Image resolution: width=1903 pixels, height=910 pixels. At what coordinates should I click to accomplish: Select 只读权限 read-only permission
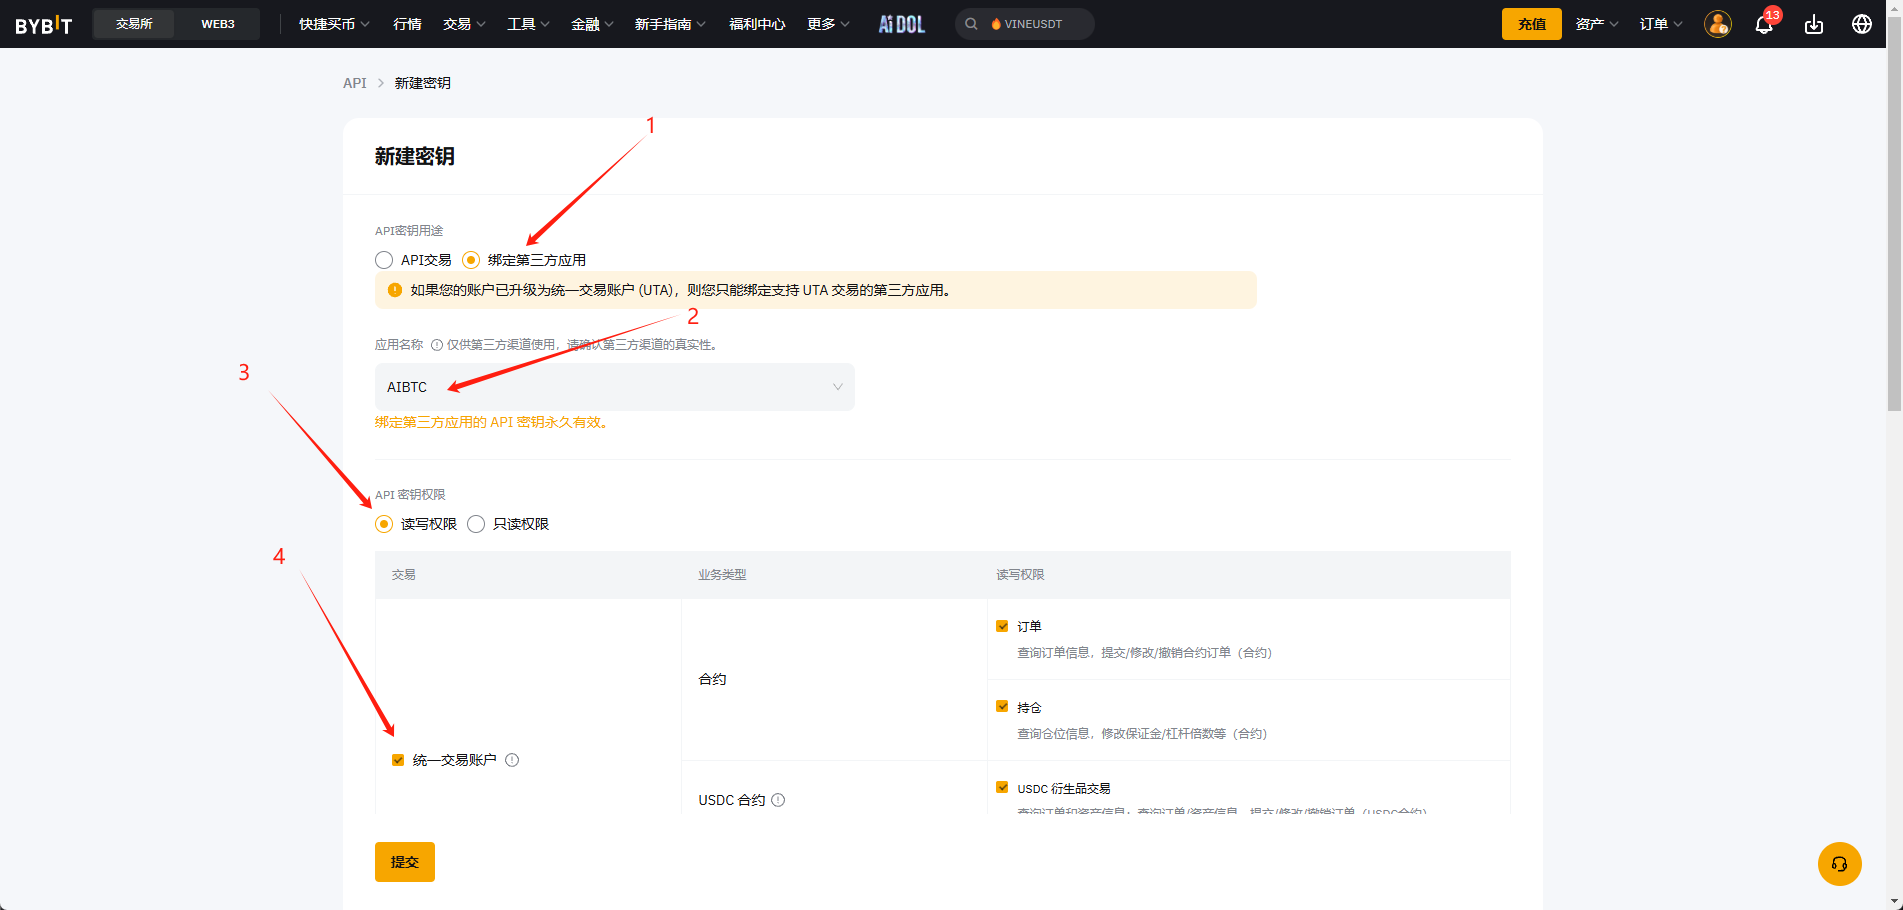[476, 524]
